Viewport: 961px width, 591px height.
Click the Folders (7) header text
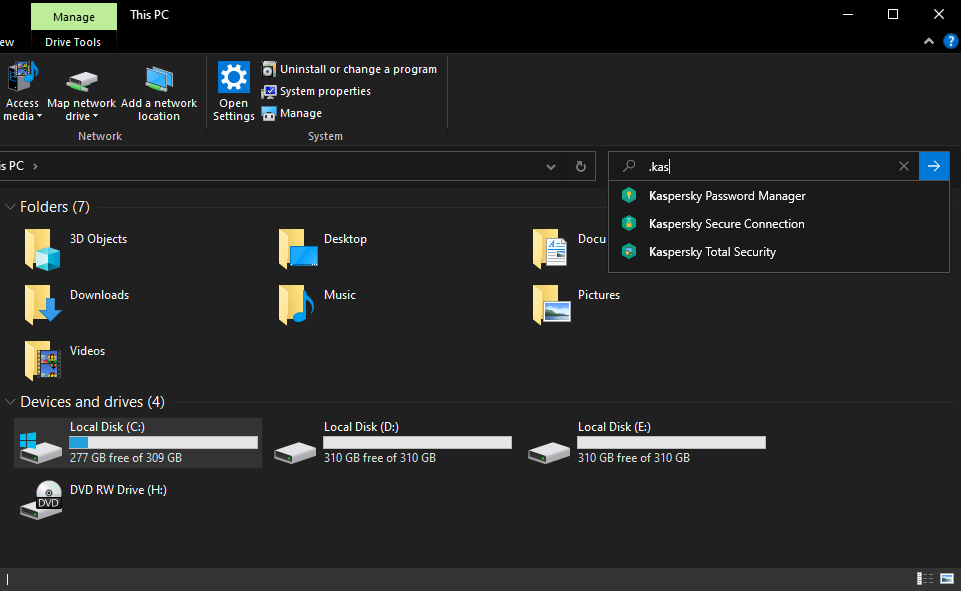point(55,207)
